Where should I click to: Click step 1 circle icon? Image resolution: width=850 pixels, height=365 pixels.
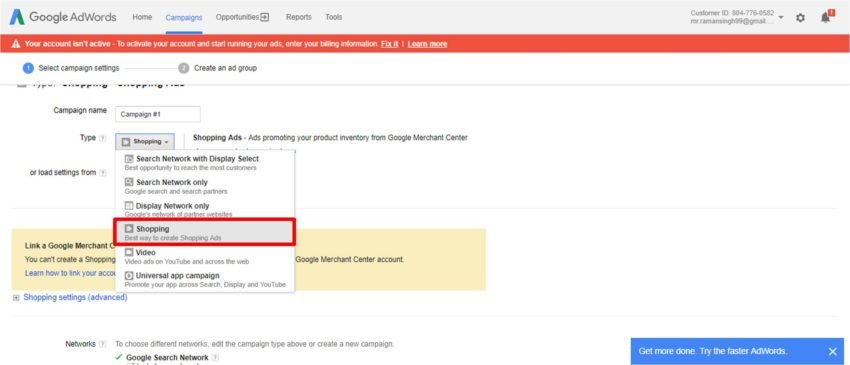(28, 68)
